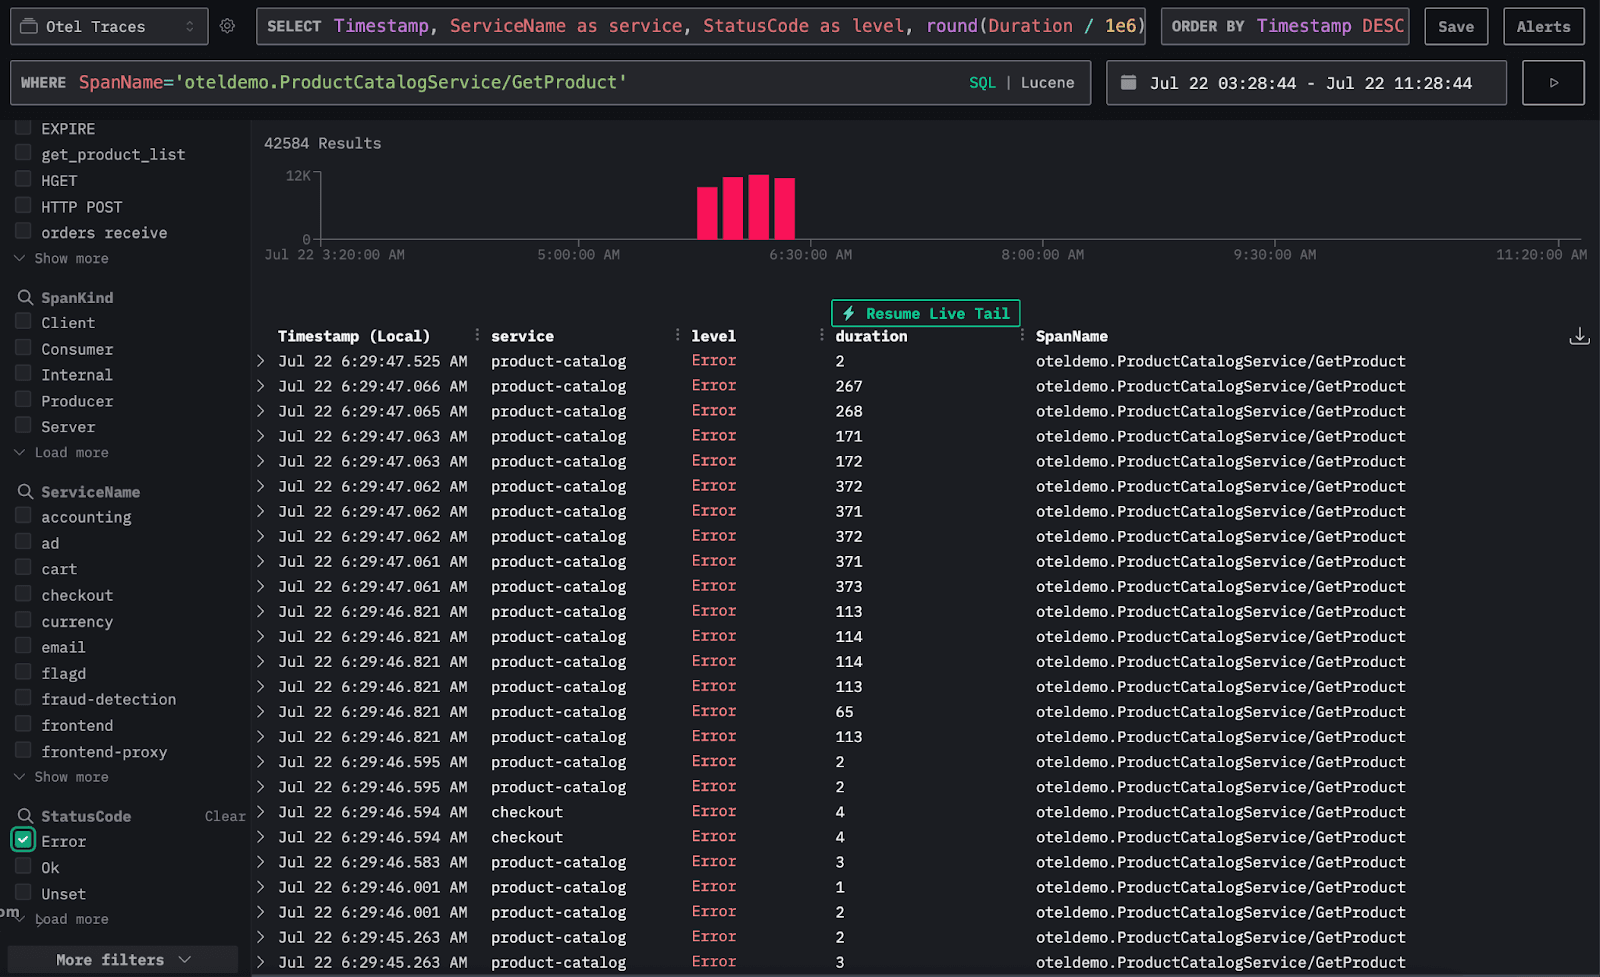
Task: Click the Resume Live Tail button
Action: point(925,313)
